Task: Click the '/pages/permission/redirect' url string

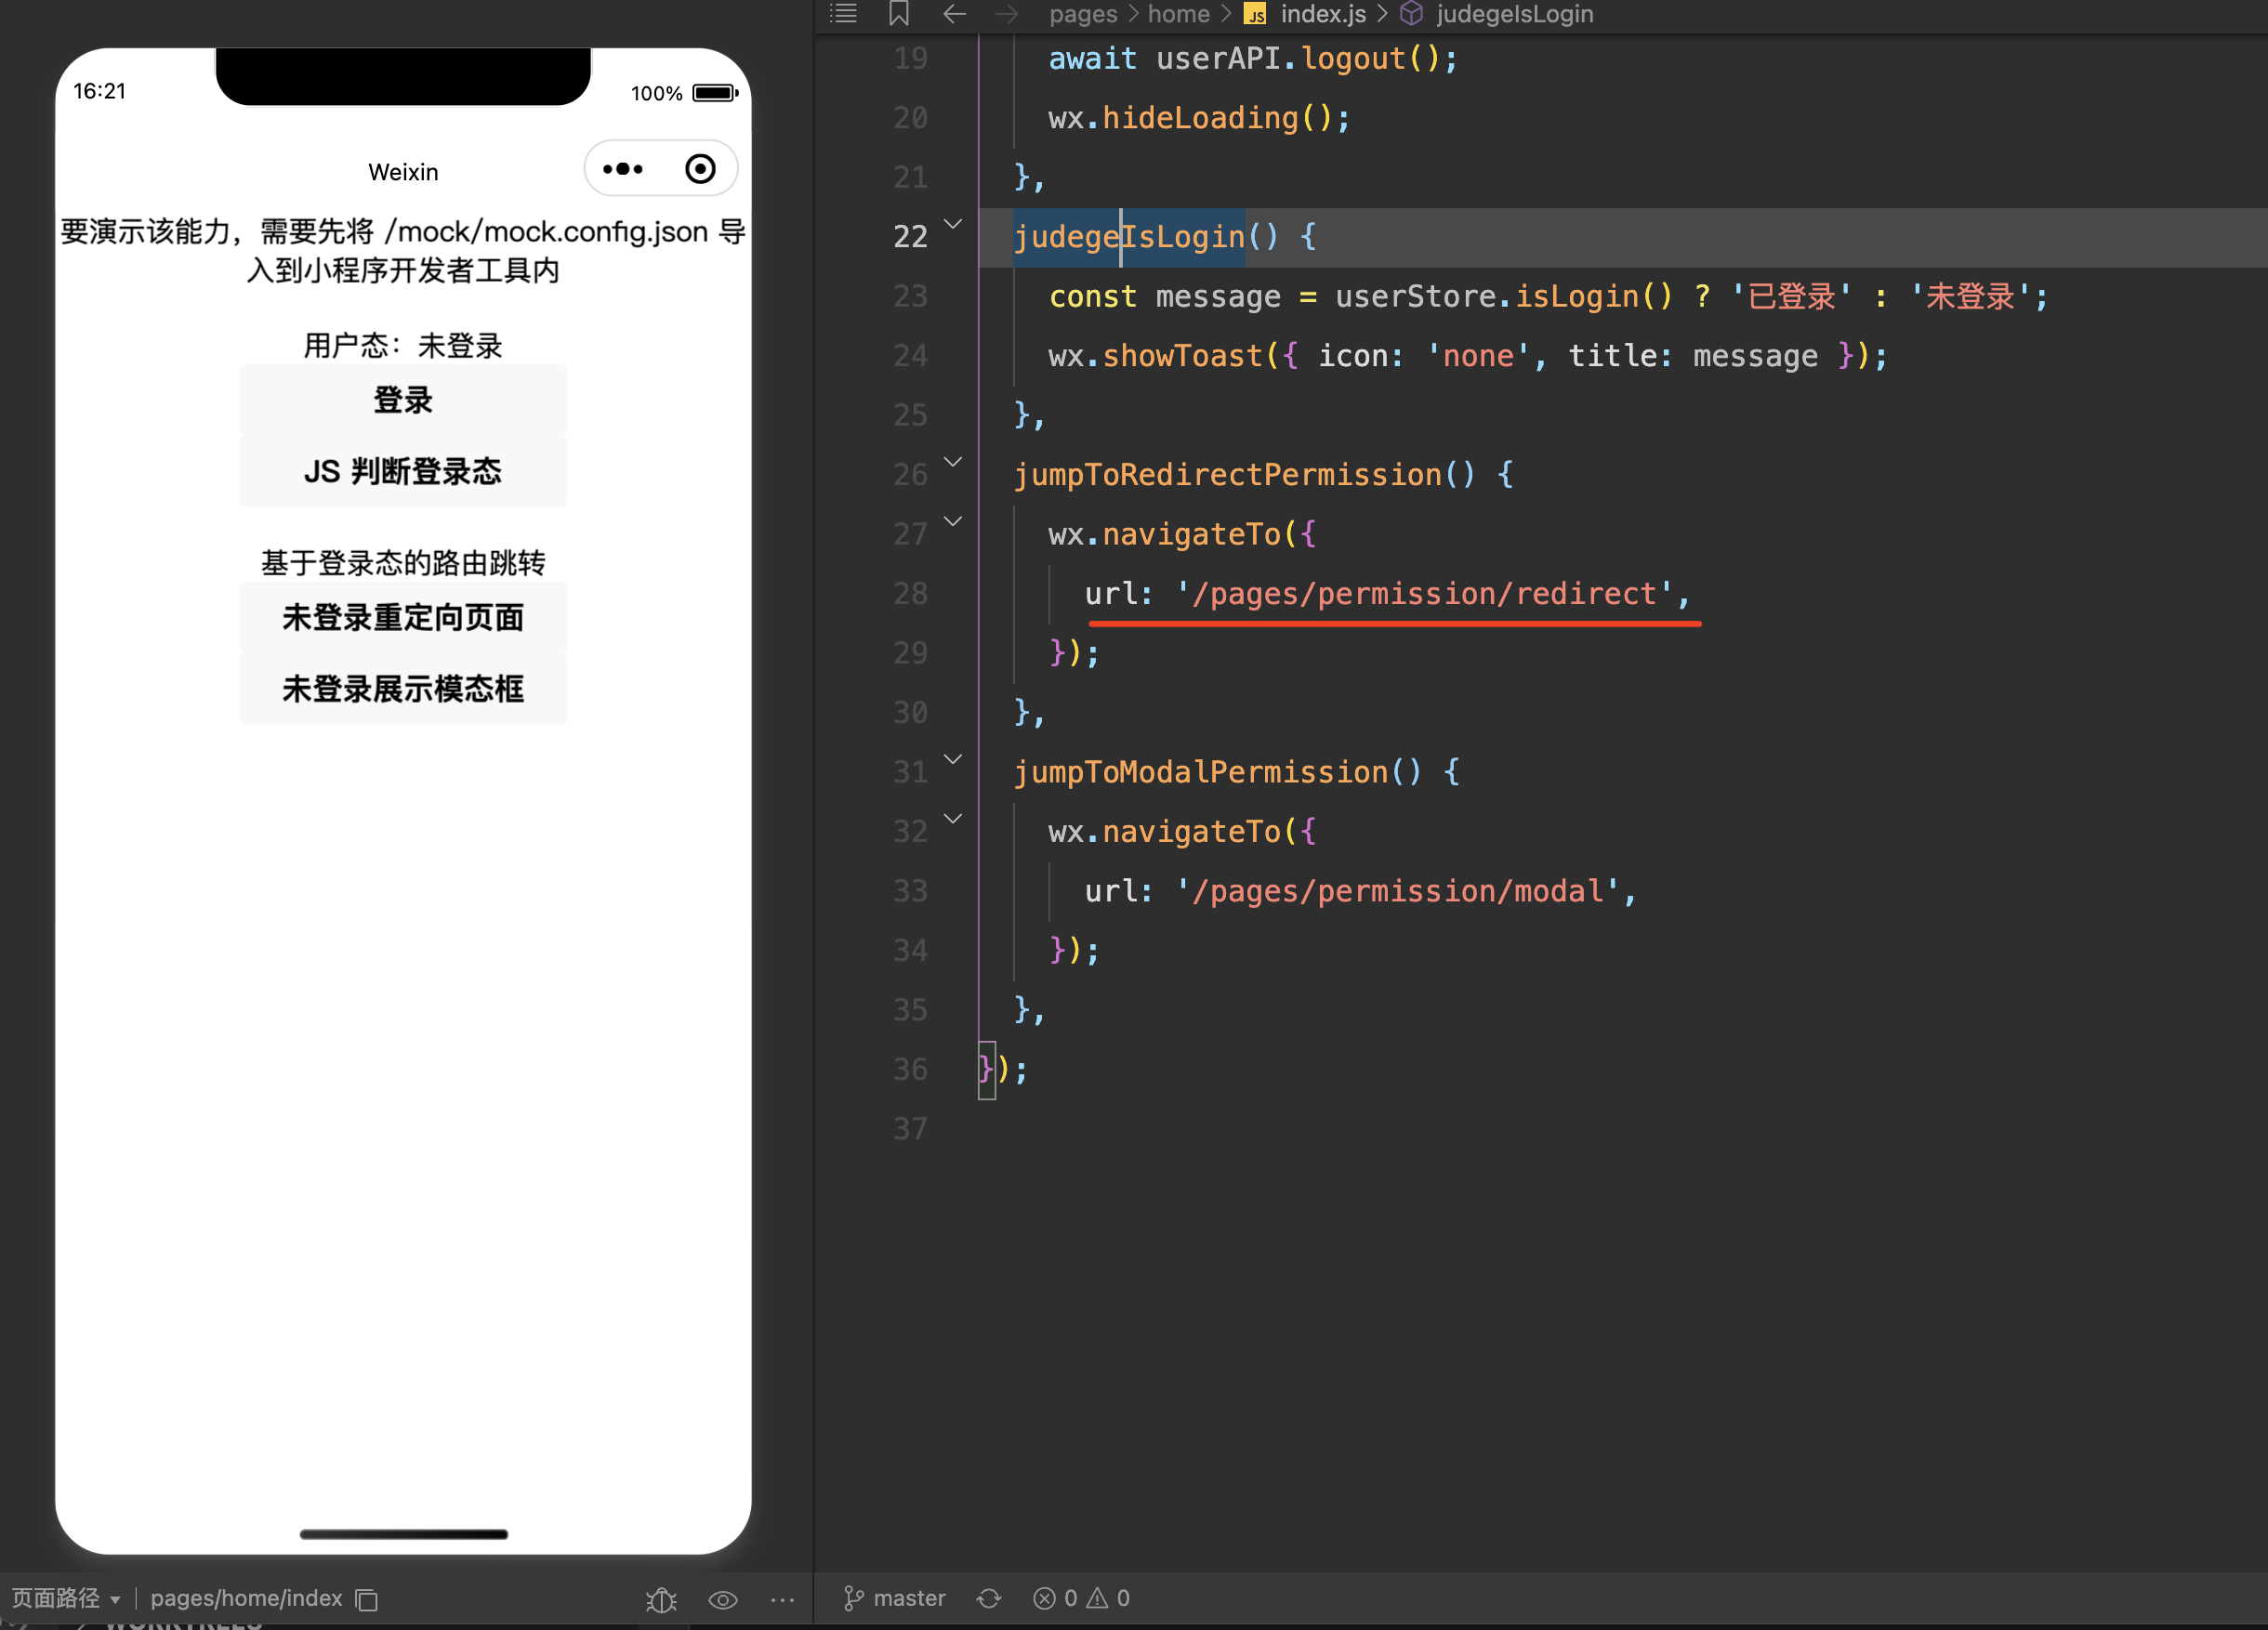Action: (x=1424, y=593)
